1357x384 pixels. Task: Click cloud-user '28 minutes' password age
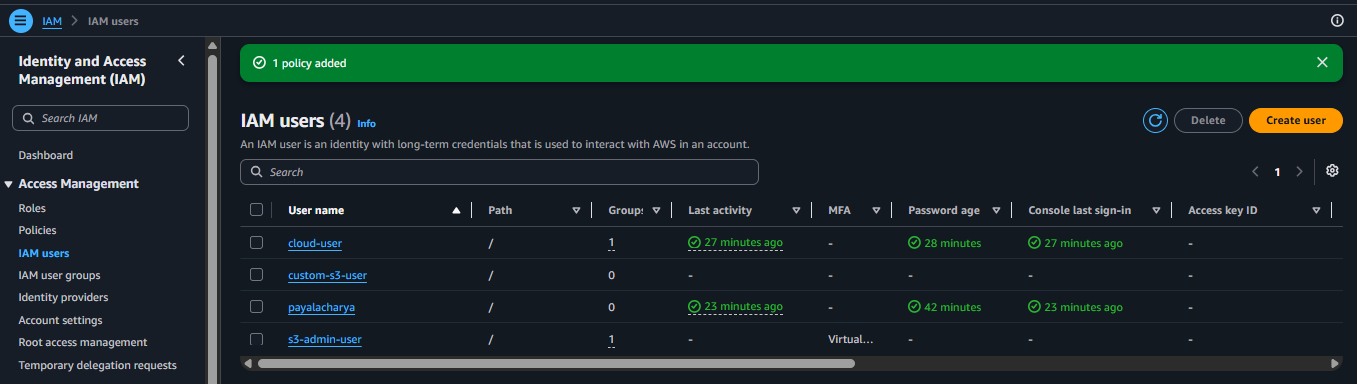coord(944,243)
